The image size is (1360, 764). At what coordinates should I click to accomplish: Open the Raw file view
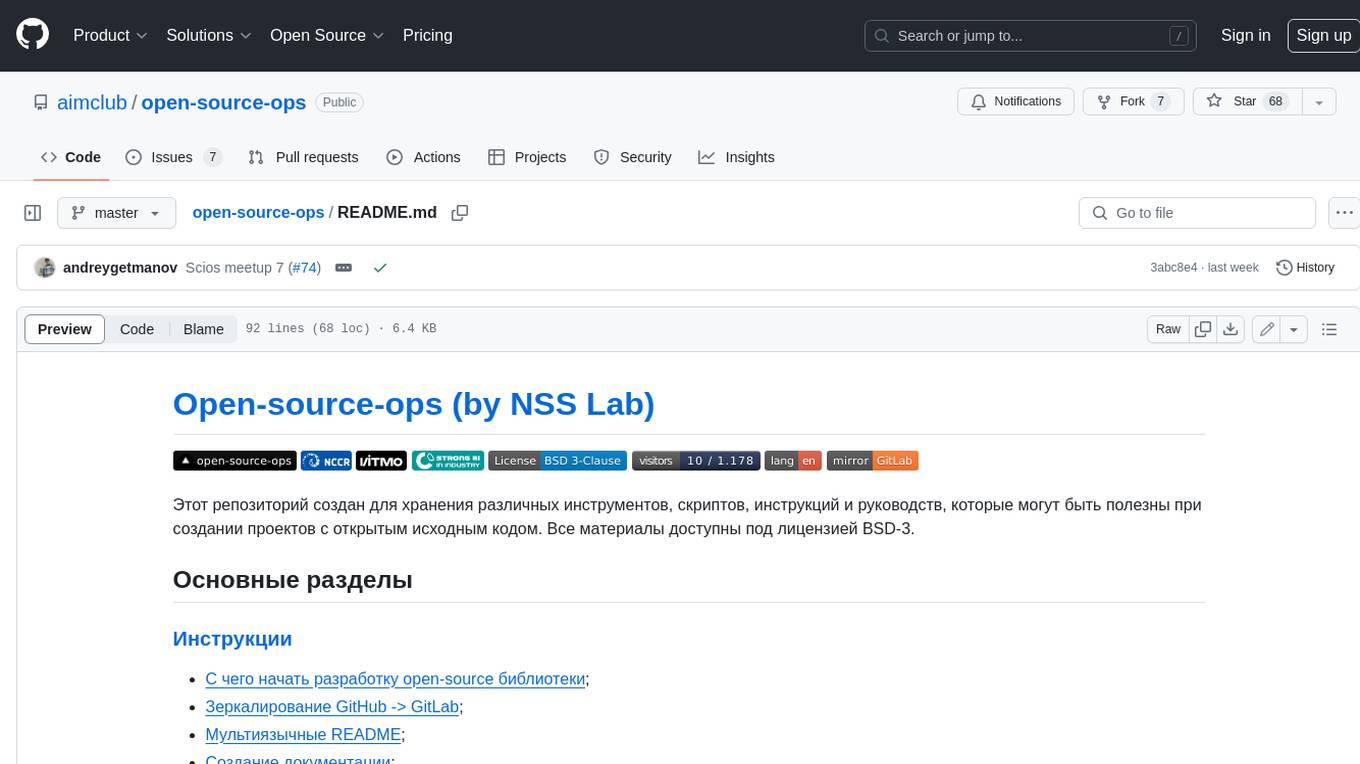(1168, 329)
